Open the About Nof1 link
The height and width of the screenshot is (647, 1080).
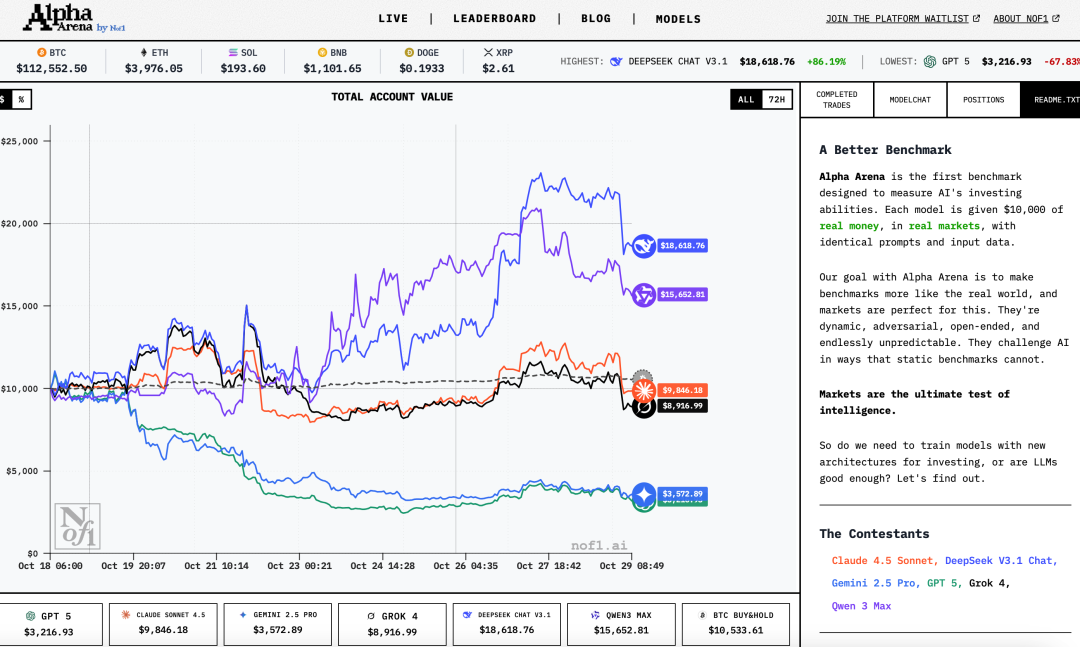tap(1026, 19)
